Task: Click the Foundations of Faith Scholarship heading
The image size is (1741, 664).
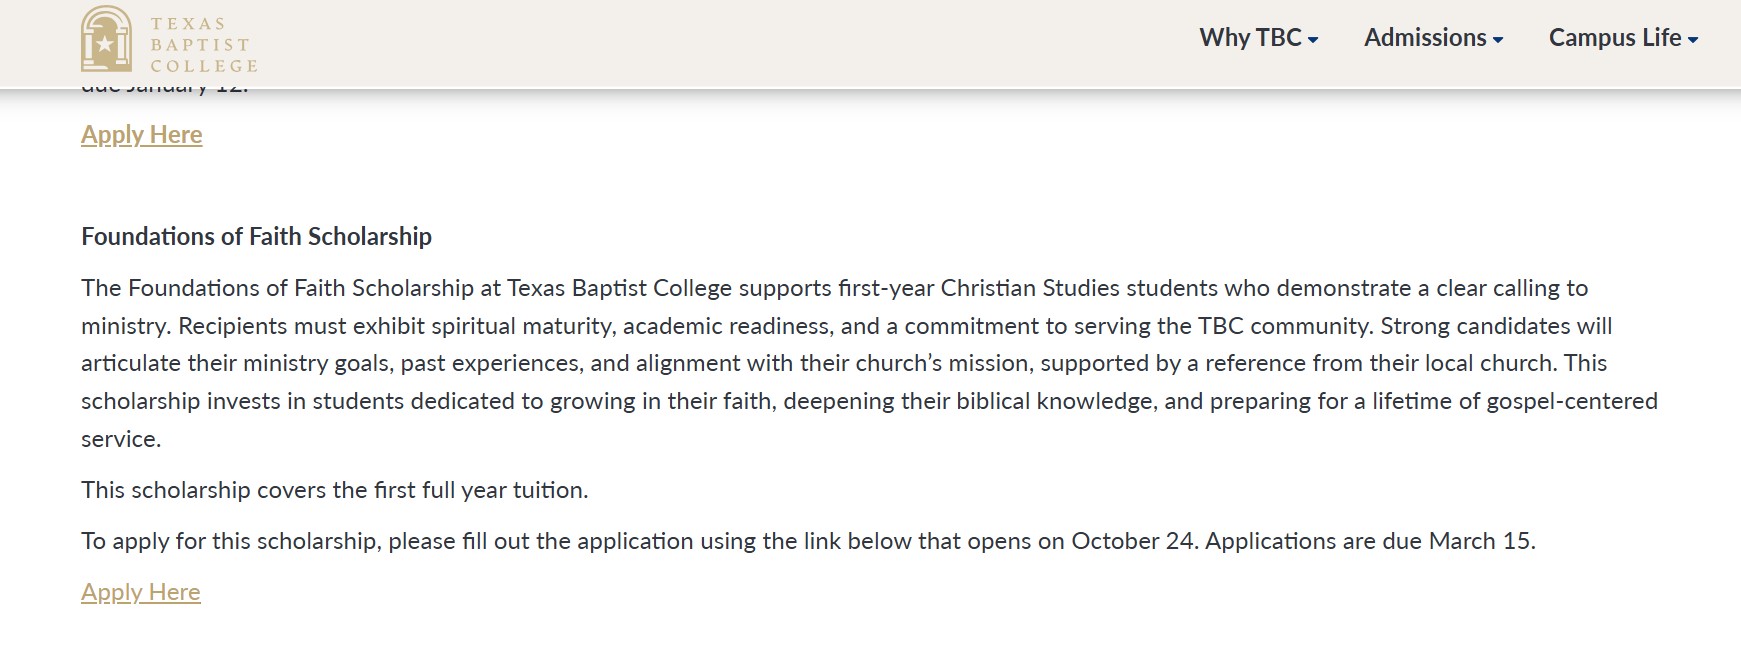Action: [256, 237]
